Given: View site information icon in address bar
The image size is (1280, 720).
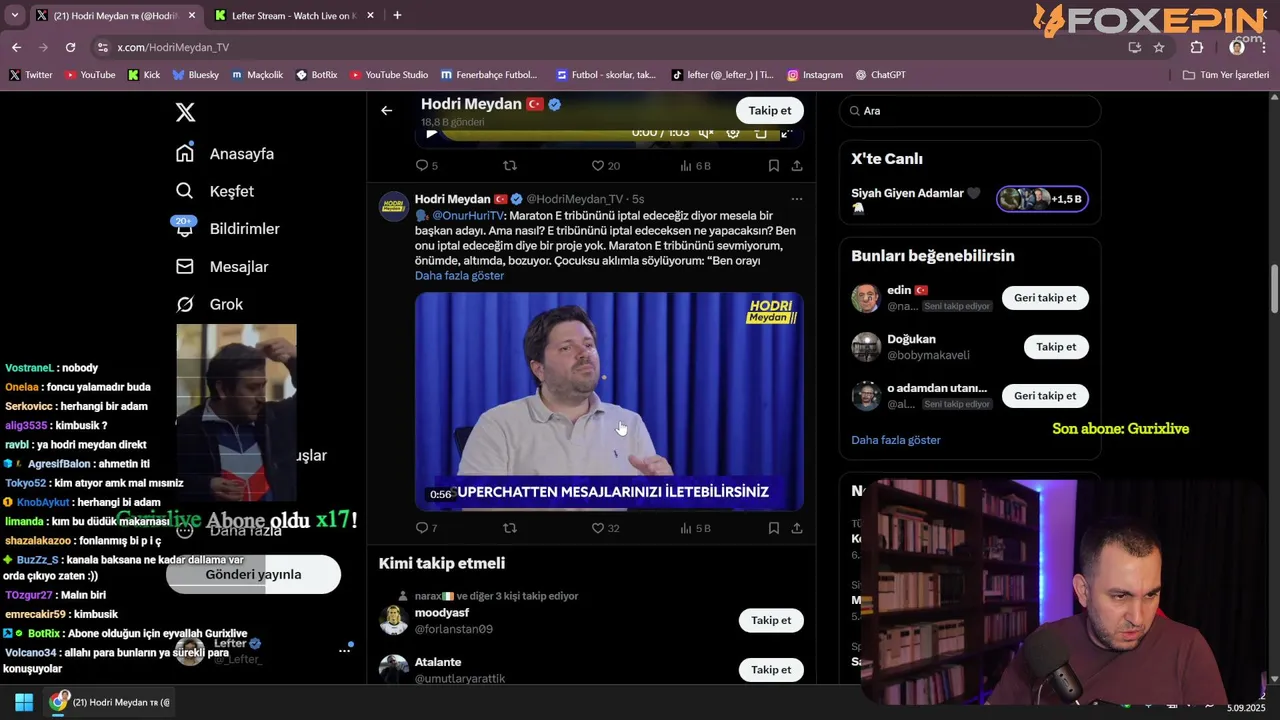Looking at the screenshot, I should (102, 47).
